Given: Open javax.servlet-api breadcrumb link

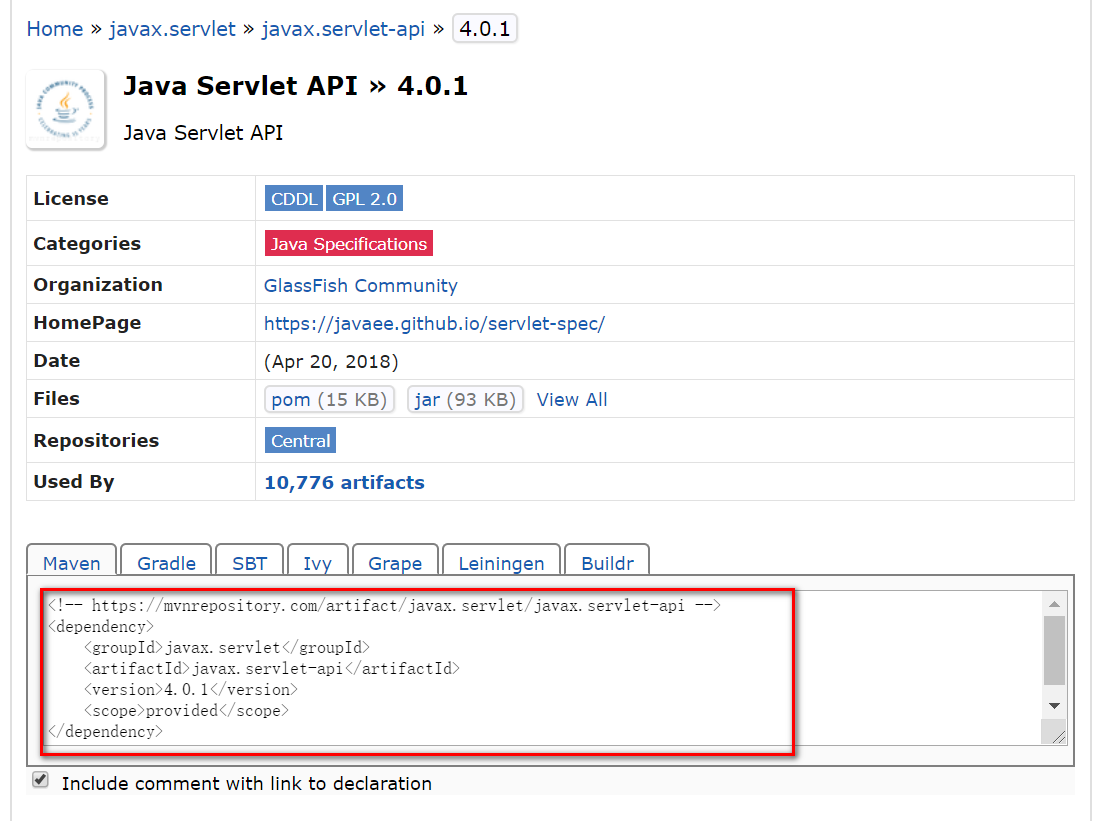Looking at the screenshot, I should point(343,29).
